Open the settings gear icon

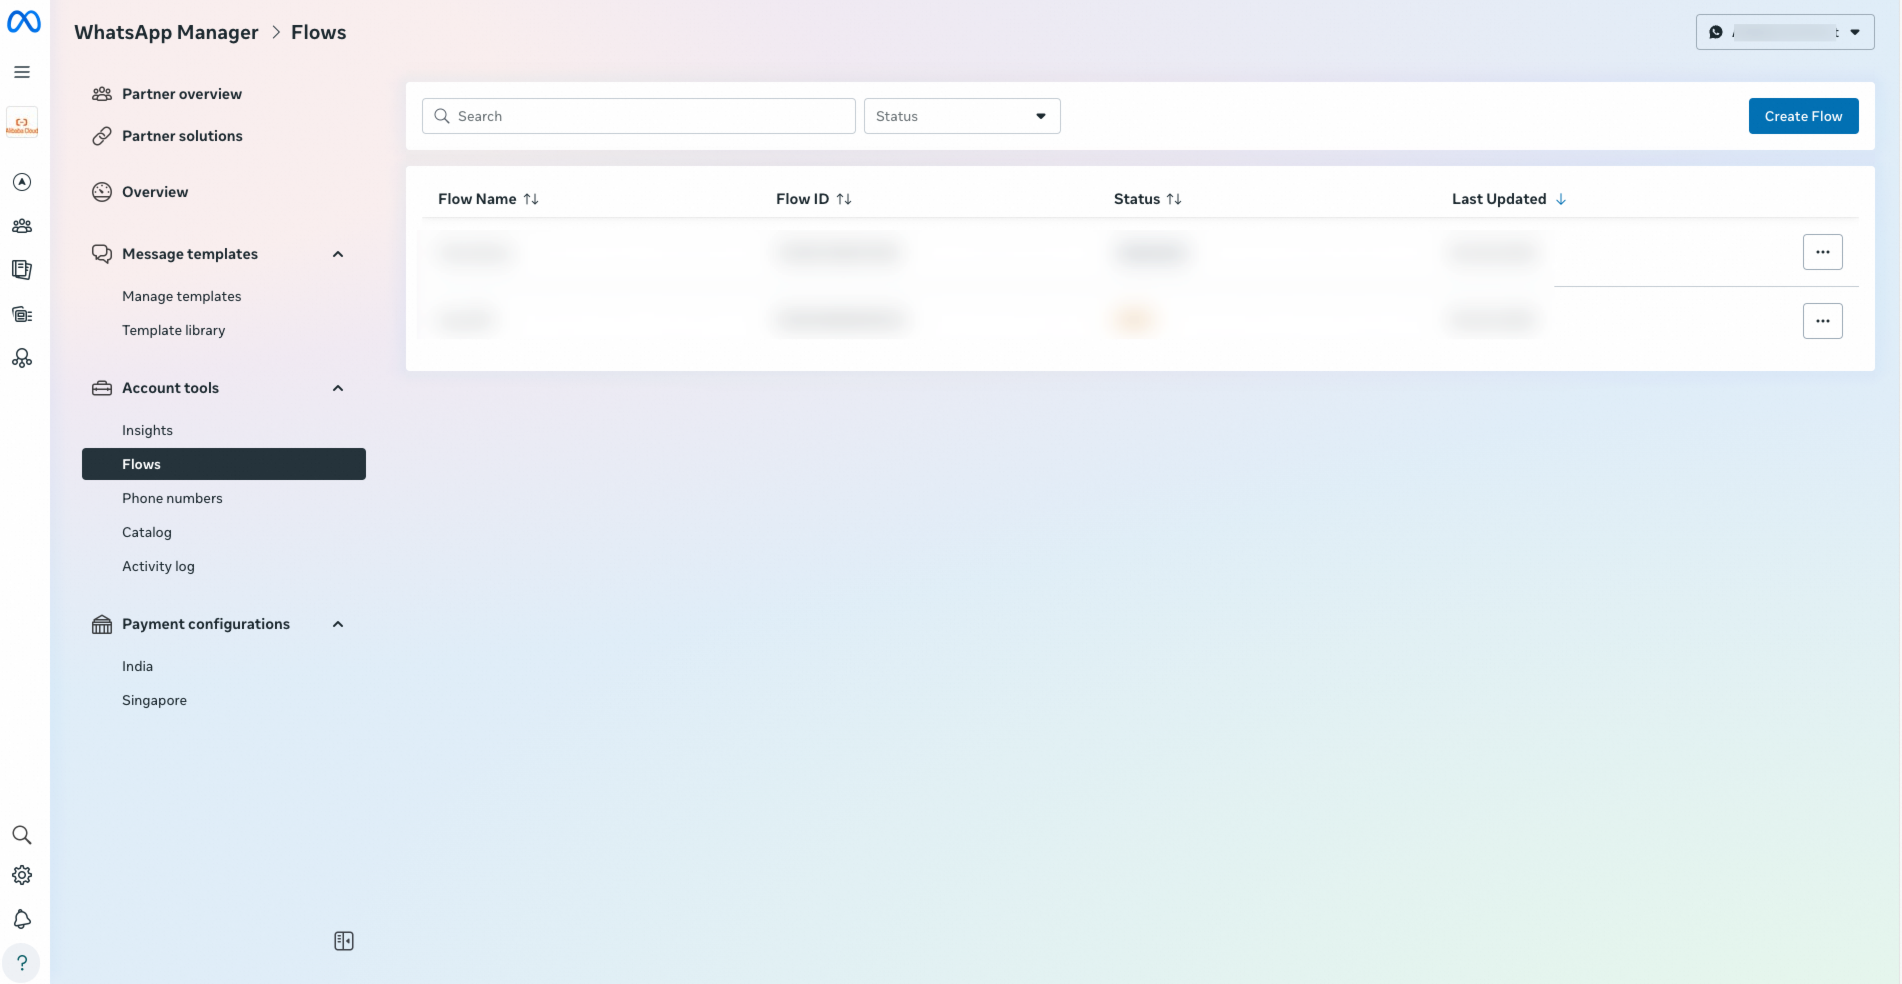coord(22,875)
